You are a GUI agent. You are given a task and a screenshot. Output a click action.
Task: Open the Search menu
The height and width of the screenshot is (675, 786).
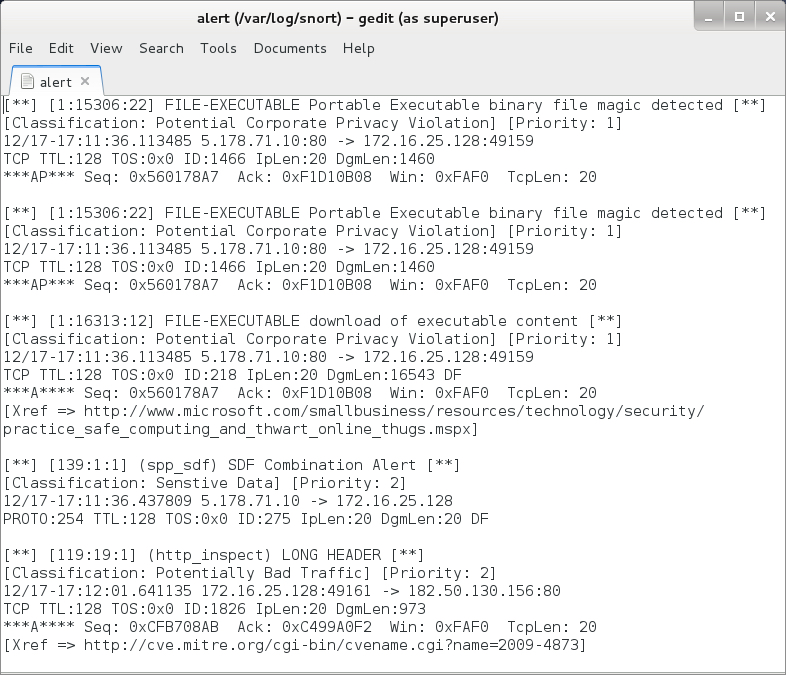point(161,48)
